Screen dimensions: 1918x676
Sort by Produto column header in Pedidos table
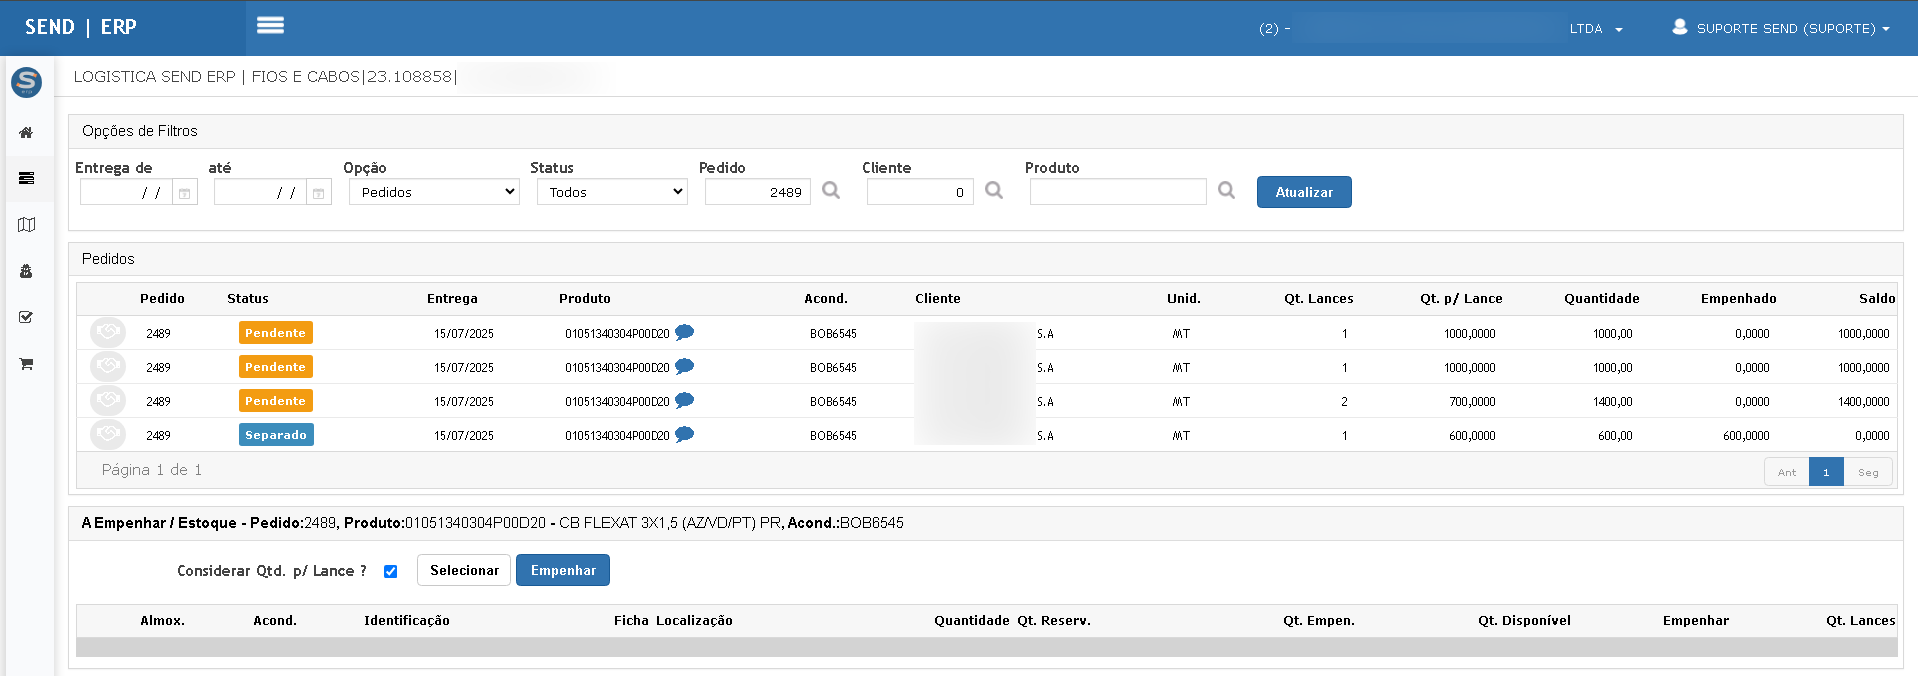click(585, 298)
